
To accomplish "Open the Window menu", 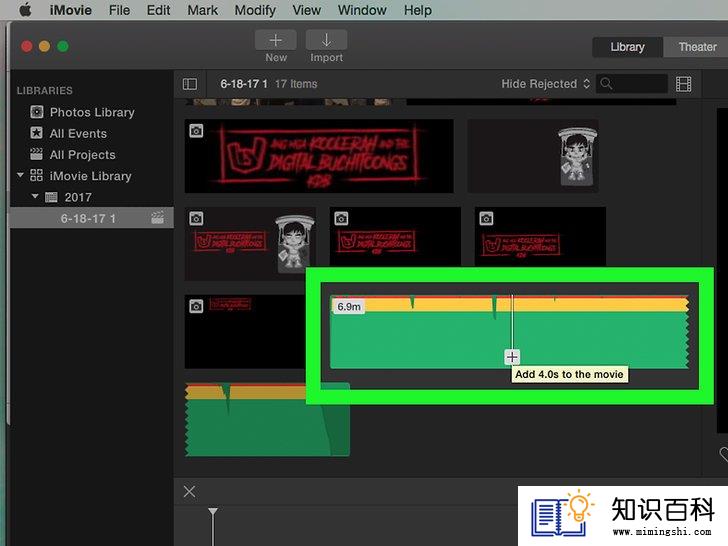I will [362, 10].
